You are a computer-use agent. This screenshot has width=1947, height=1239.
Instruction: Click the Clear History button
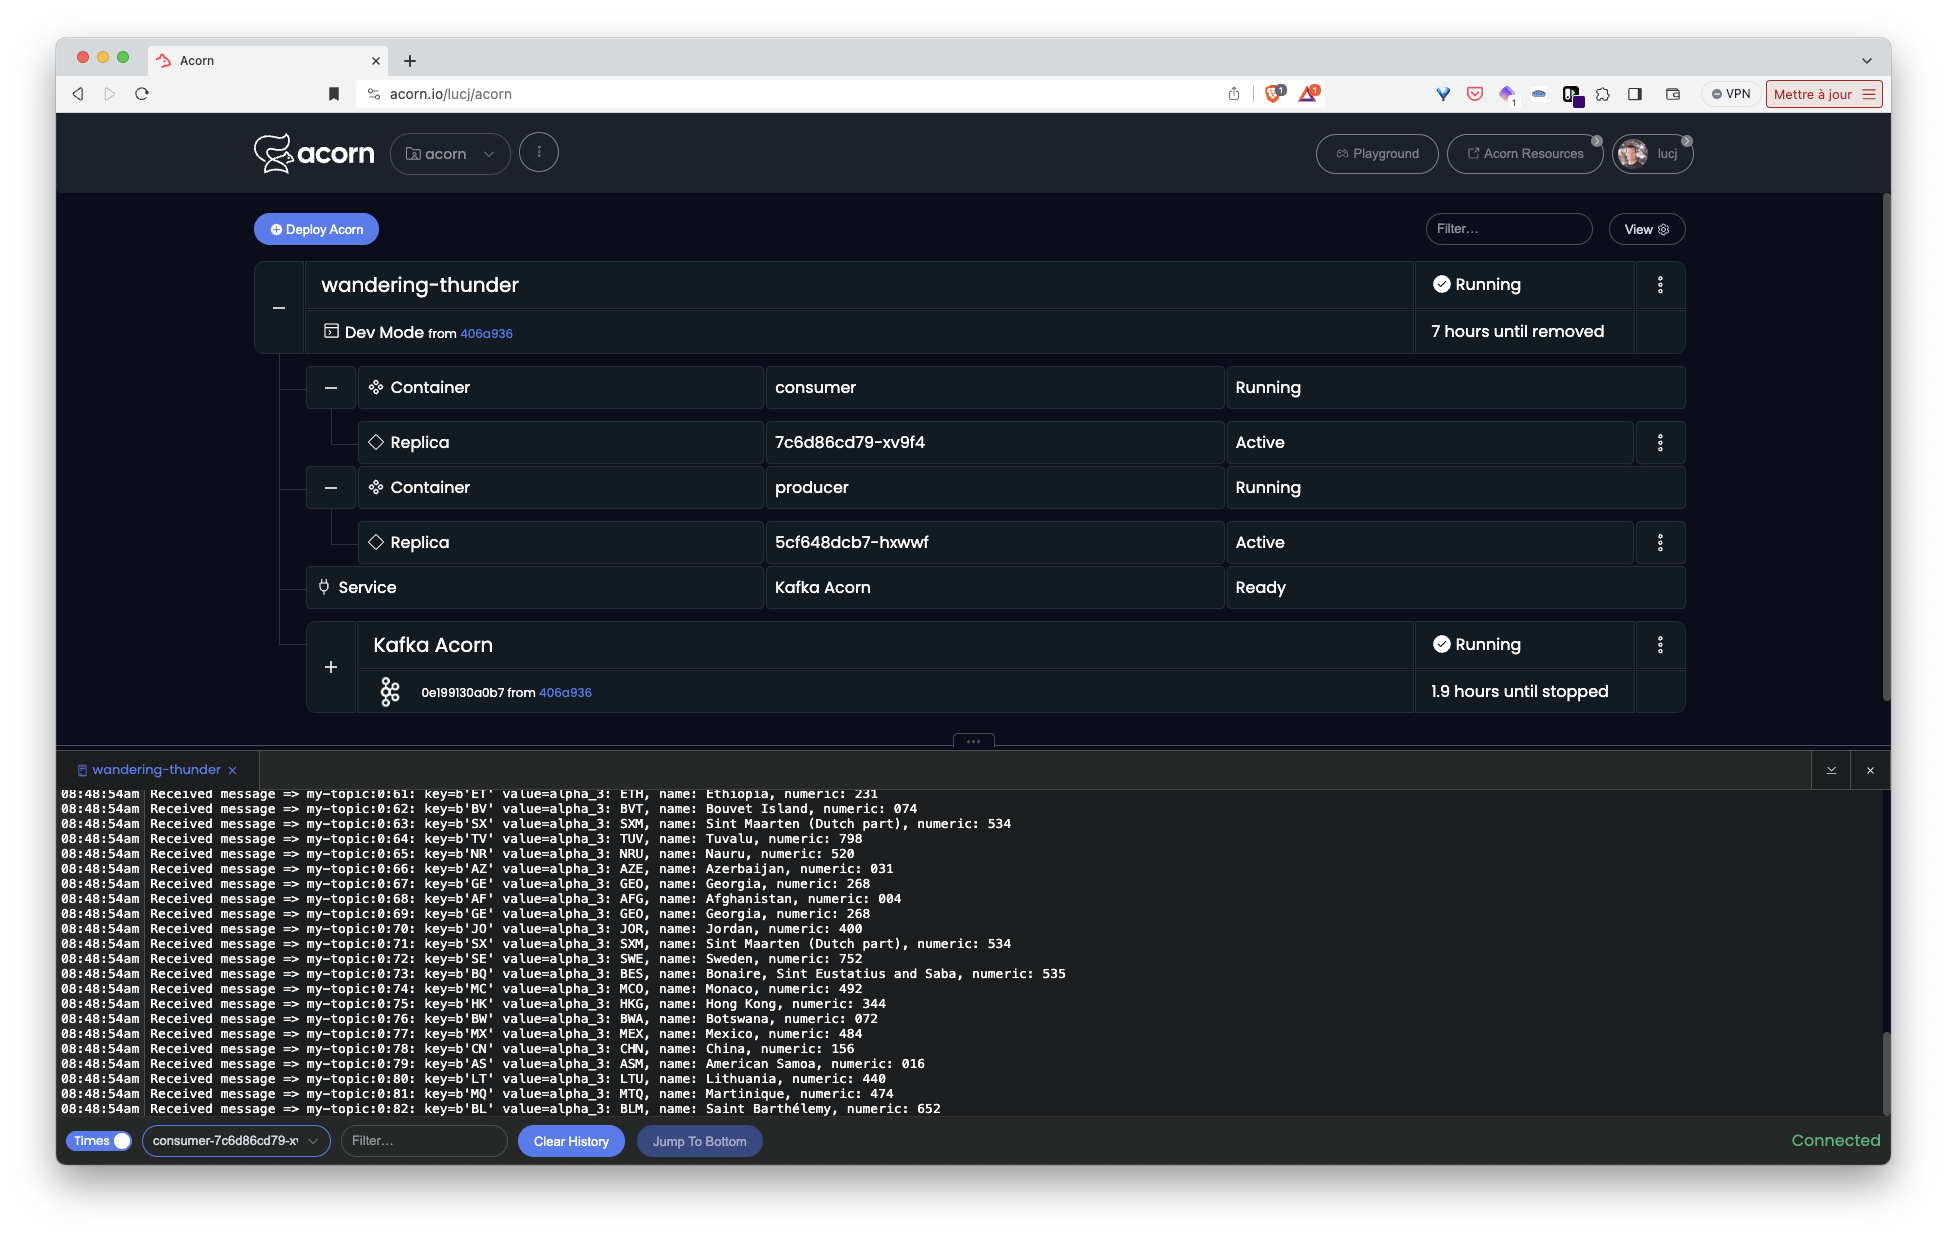tap(570, 1140)
